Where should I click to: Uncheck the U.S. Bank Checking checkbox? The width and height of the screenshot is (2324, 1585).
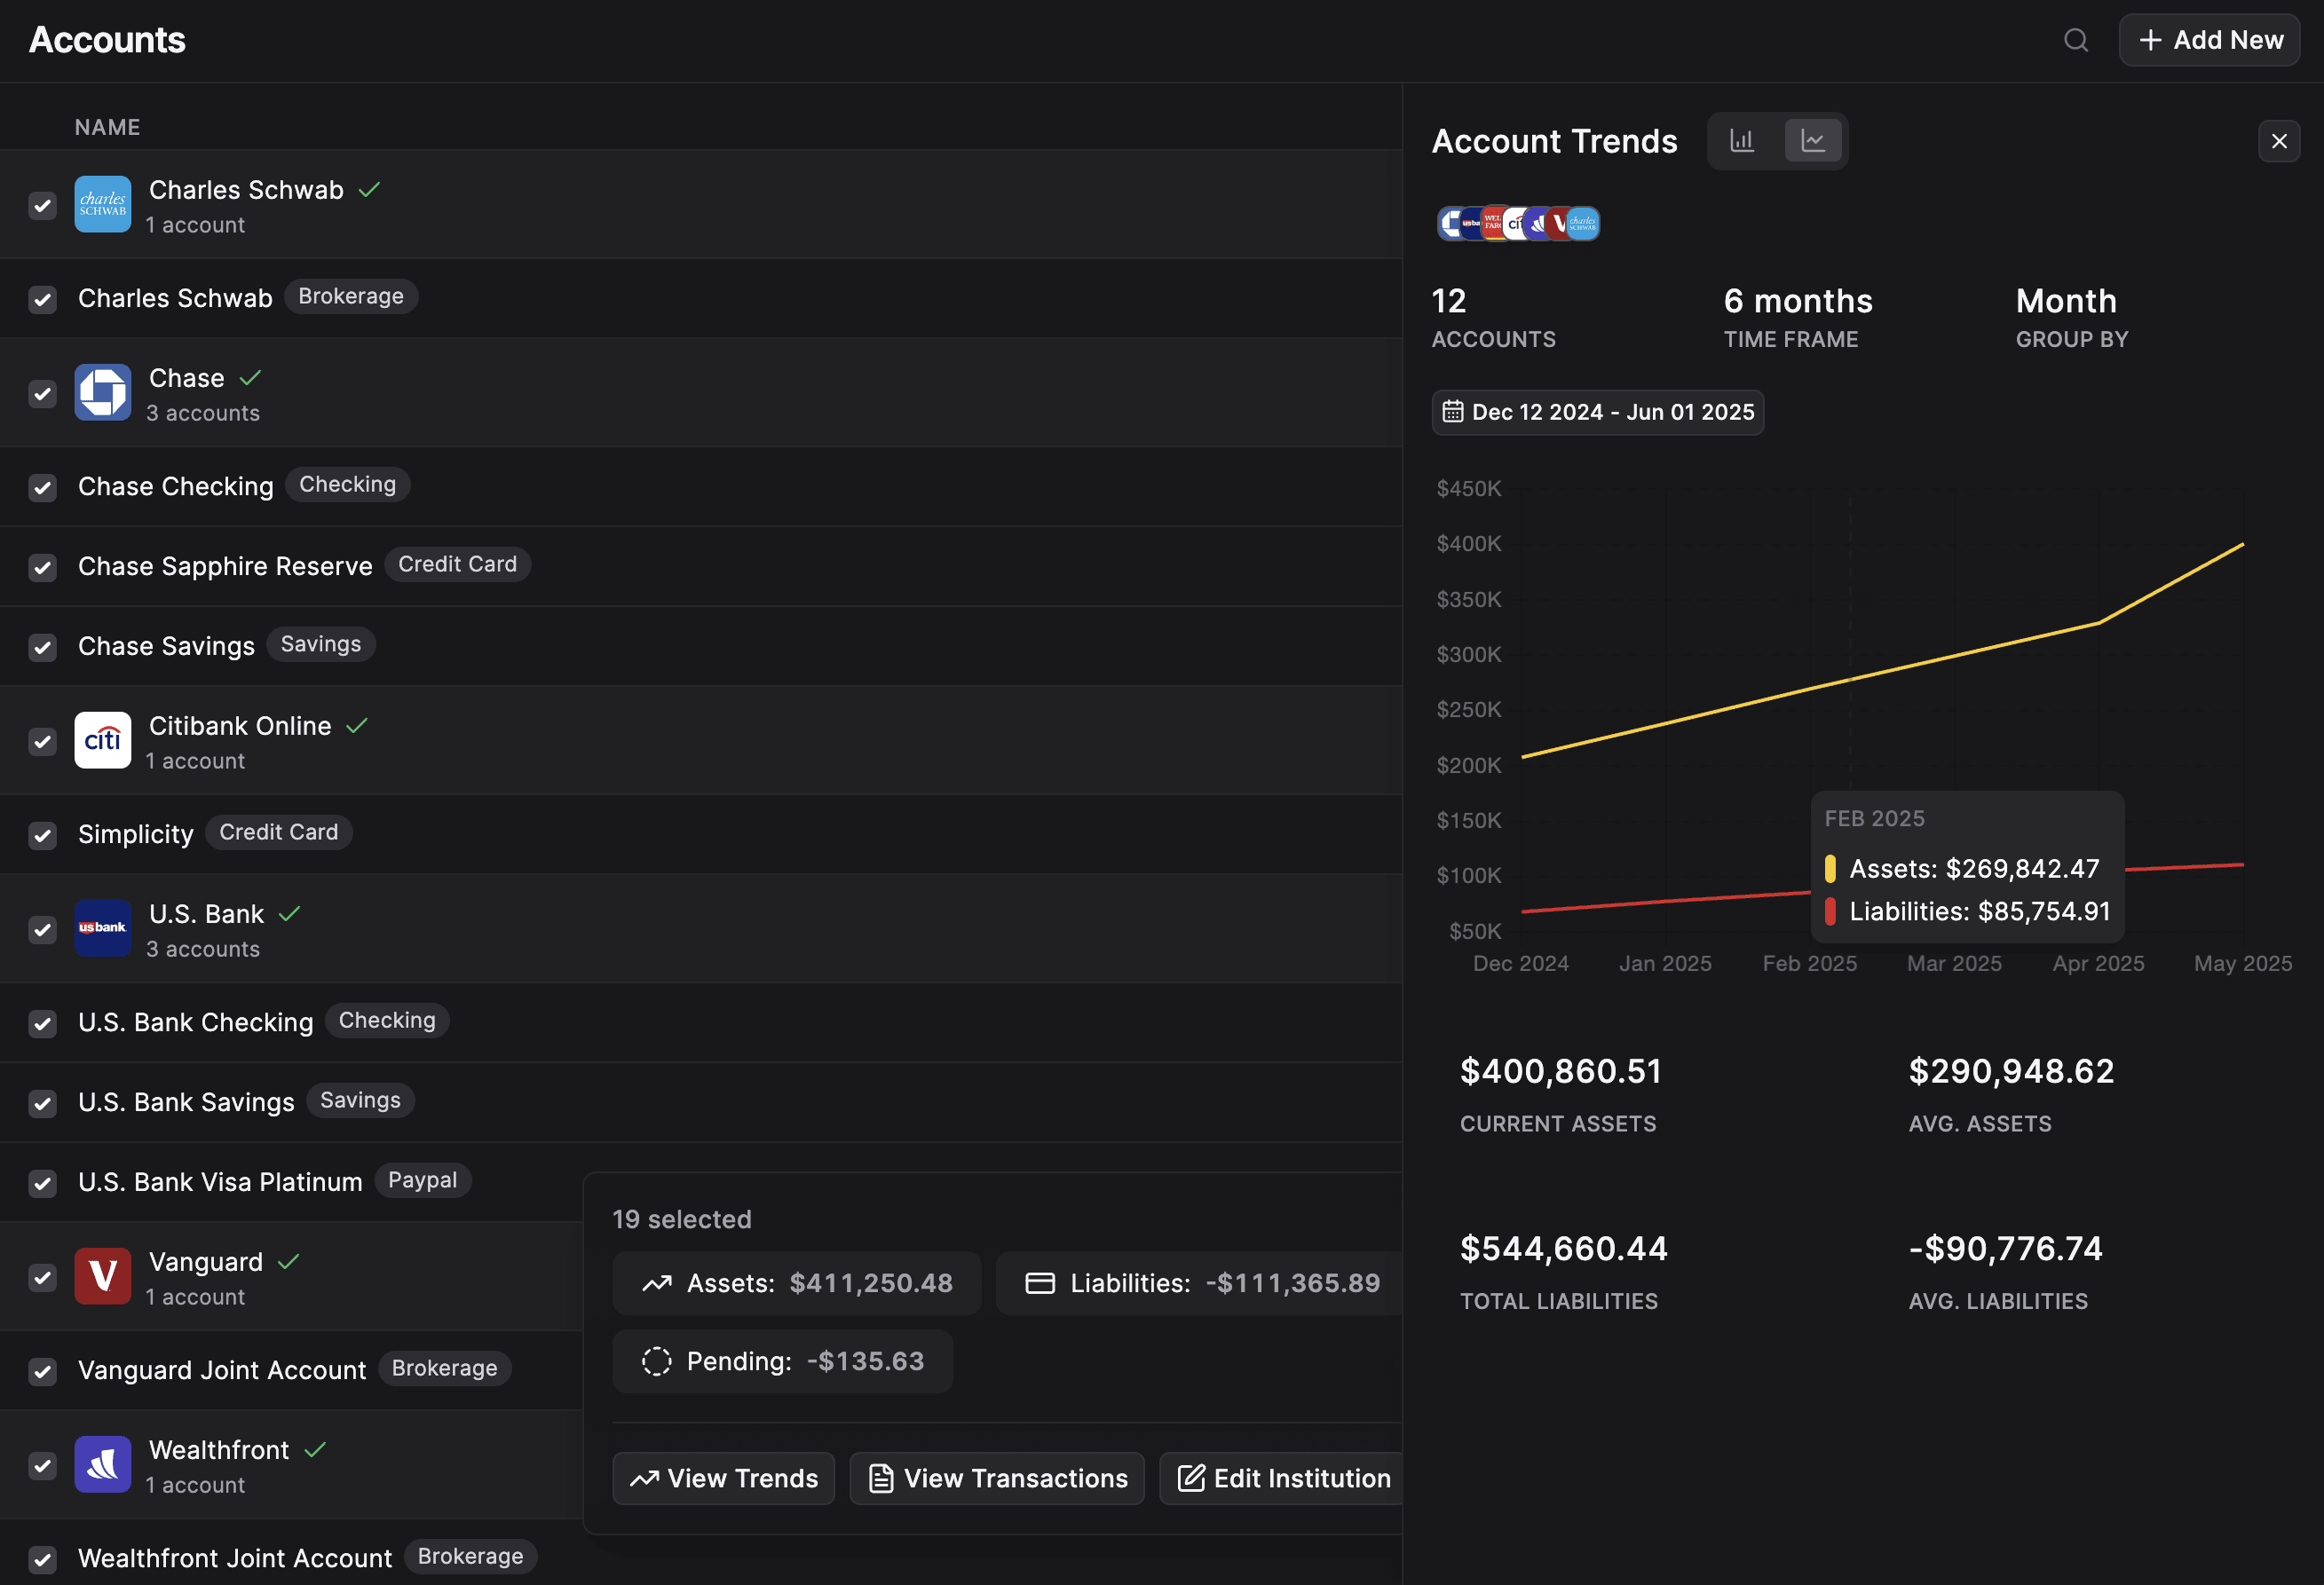point(42,1023)
